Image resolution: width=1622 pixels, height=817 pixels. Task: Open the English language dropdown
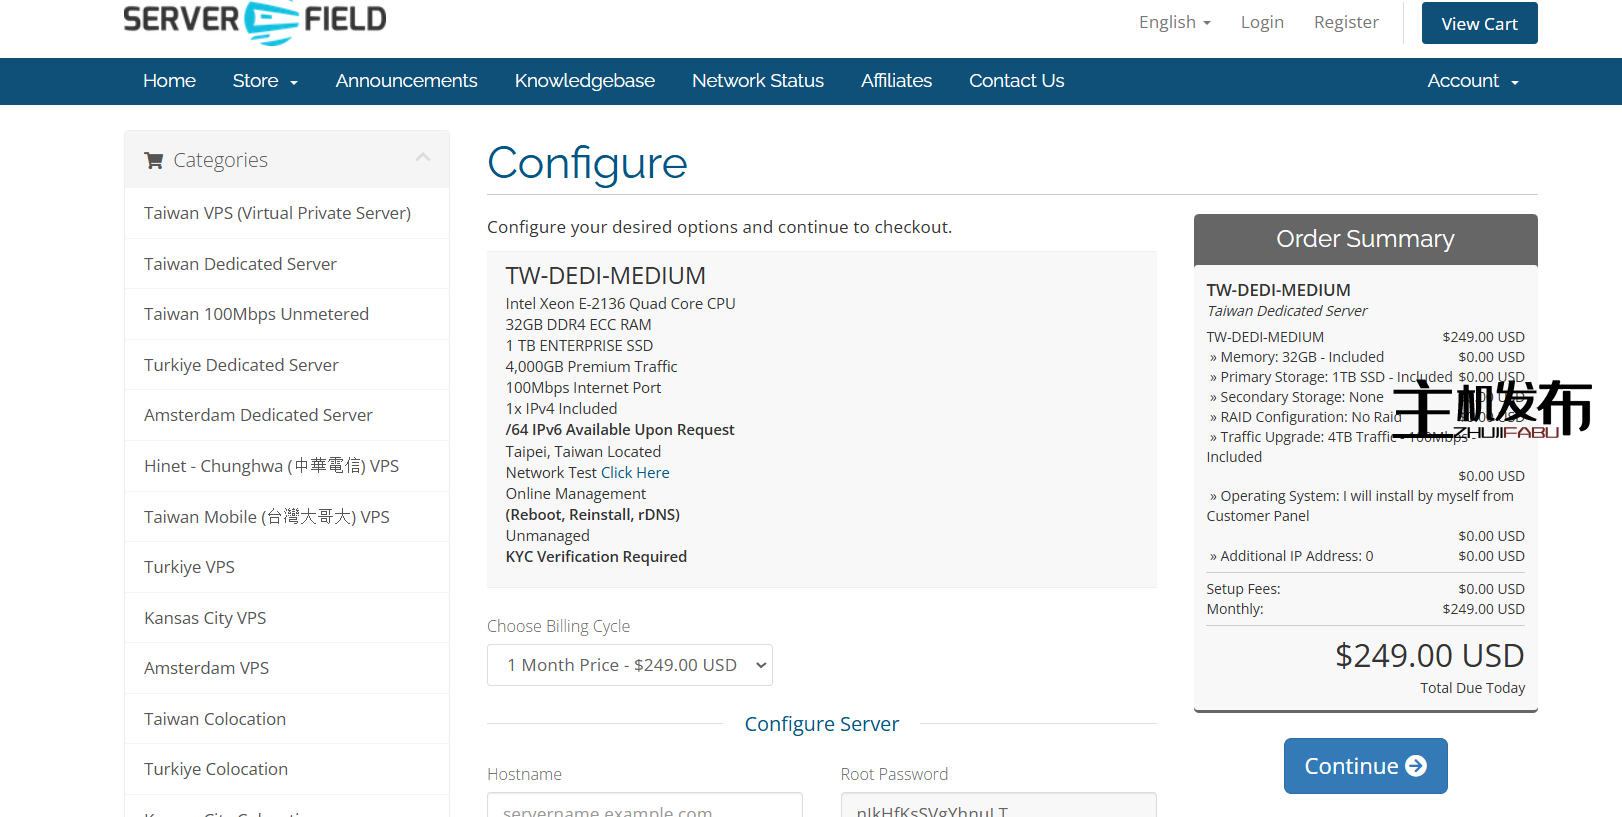[x=1174, y=22]
